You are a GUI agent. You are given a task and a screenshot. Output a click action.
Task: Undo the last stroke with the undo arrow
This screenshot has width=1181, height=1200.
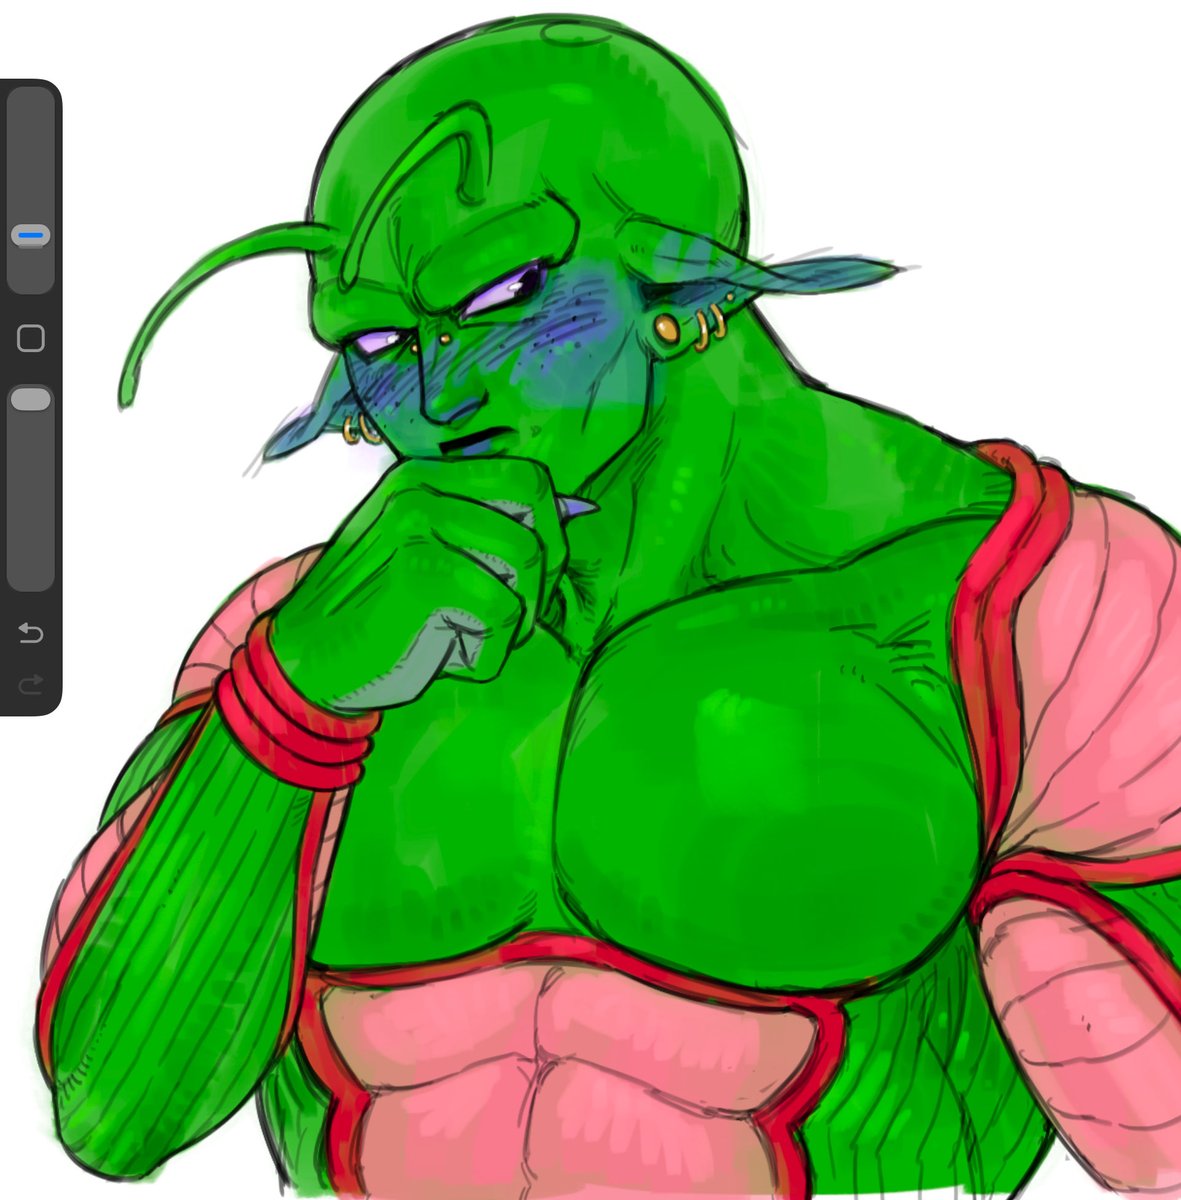point(31,633)
